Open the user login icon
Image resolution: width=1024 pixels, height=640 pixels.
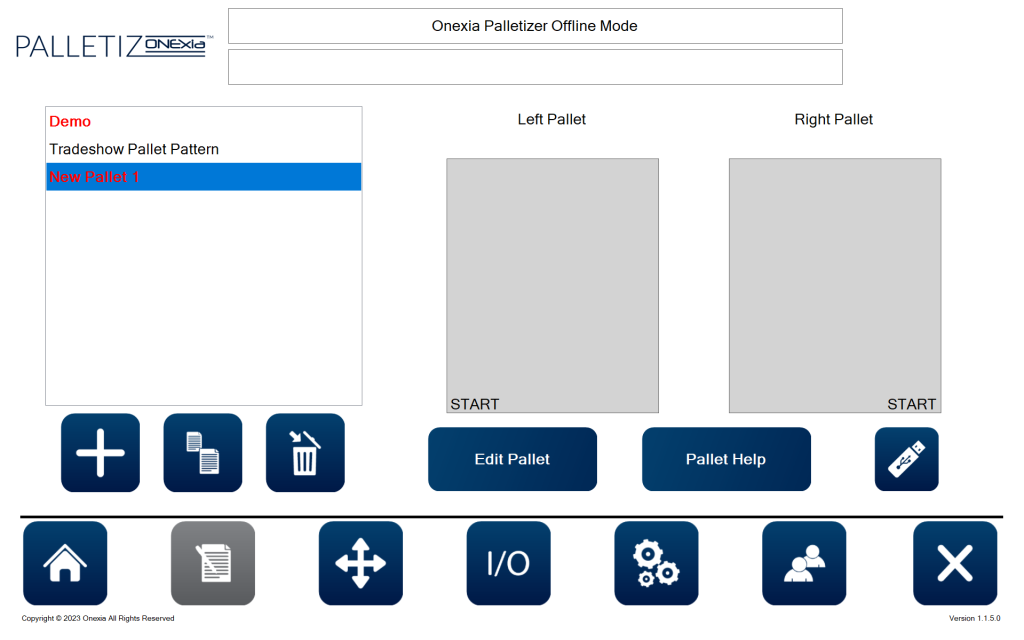point(804,563)
